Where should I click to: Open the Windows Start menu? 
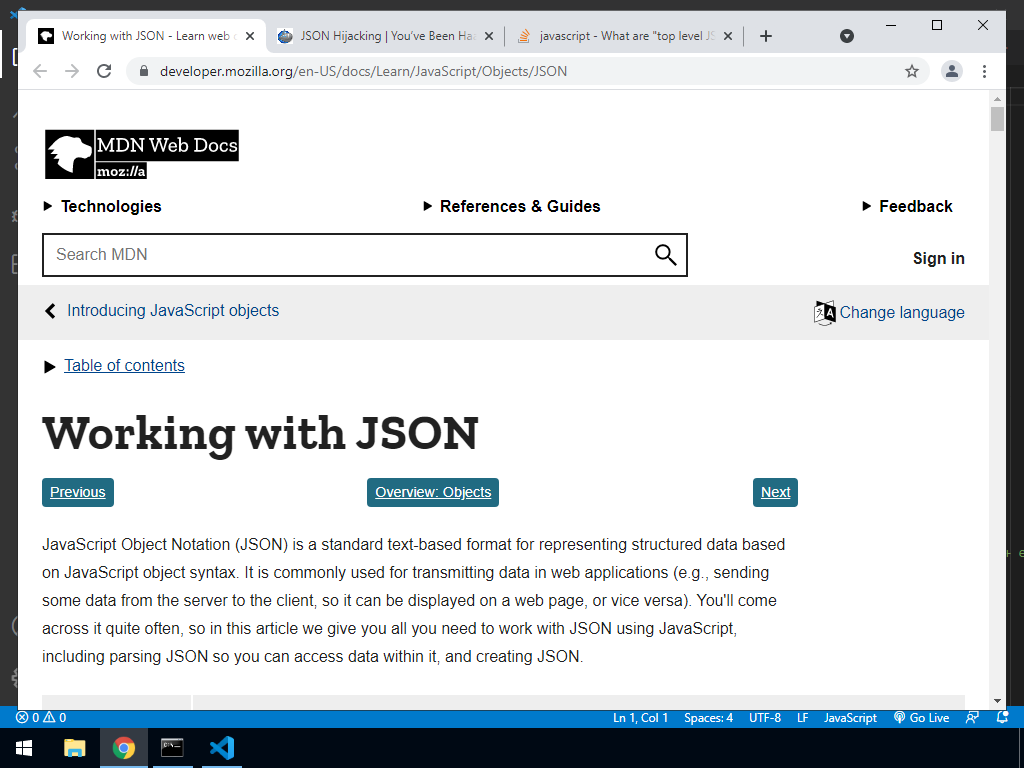24,748
